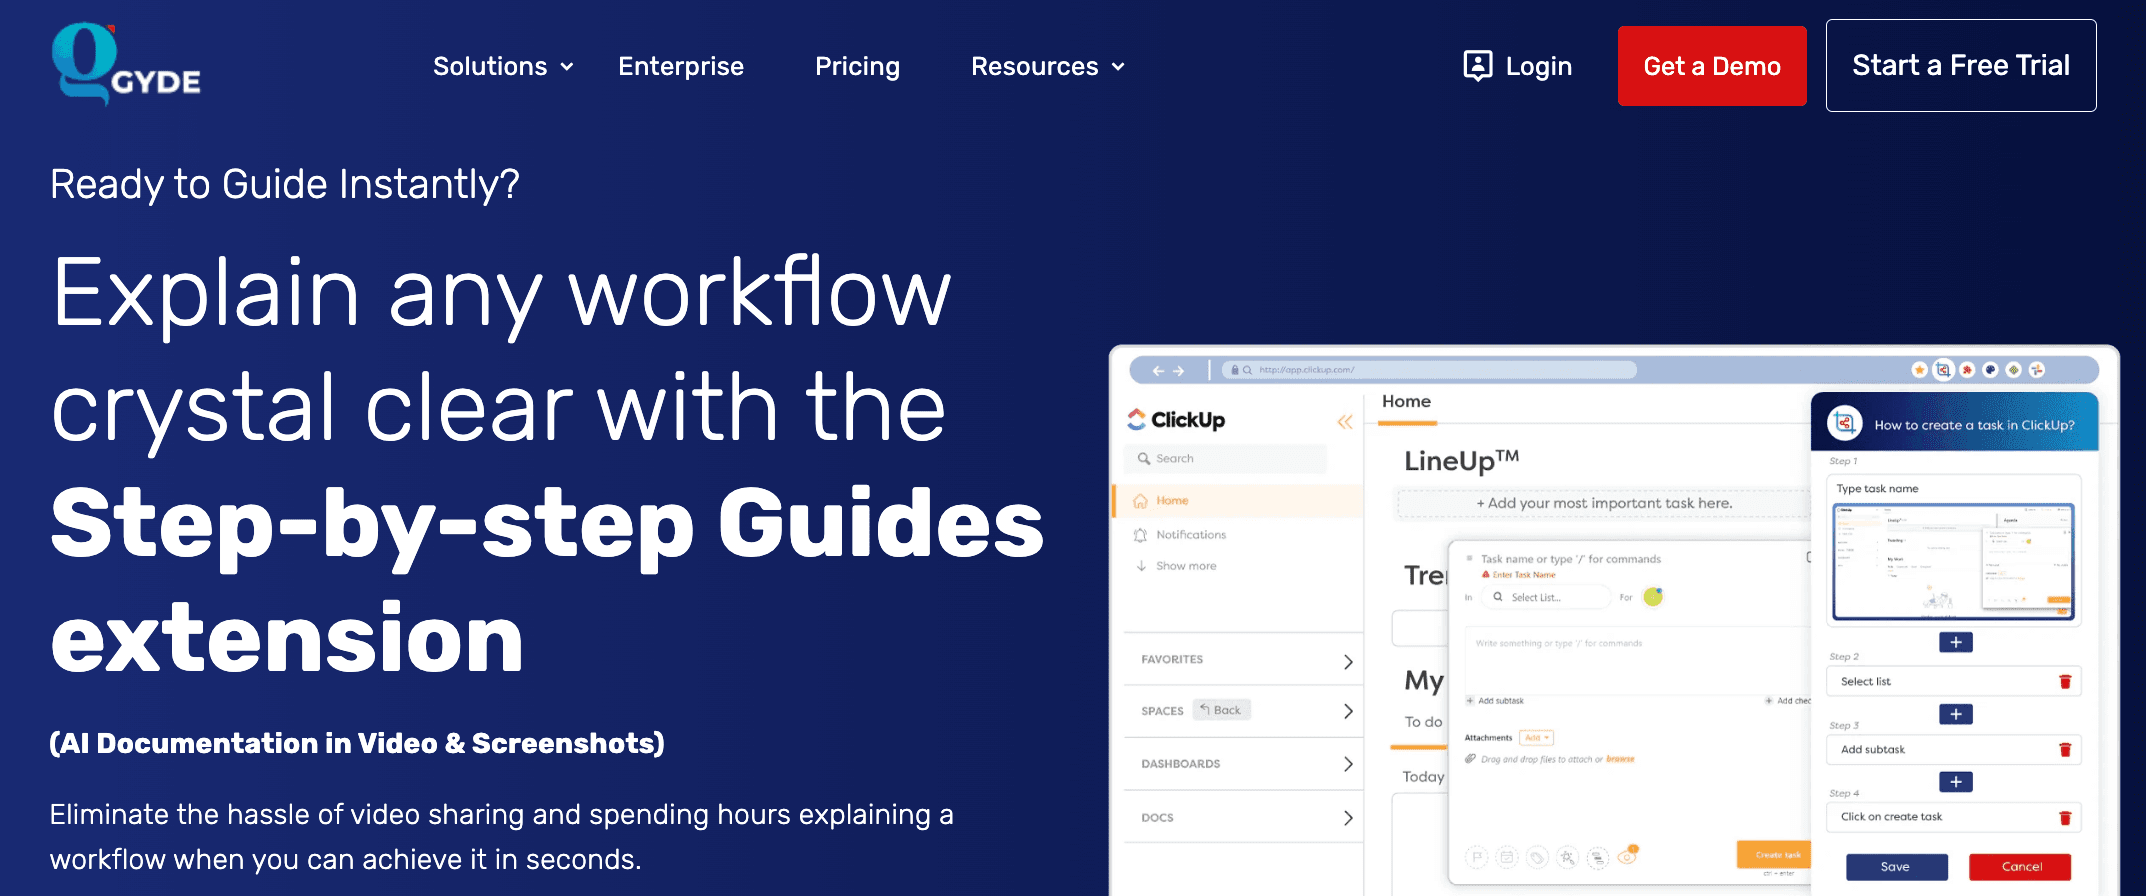The image size is (2146, 896).
Task: Click the green assignee circle
Action: (x=1653, y=597)
